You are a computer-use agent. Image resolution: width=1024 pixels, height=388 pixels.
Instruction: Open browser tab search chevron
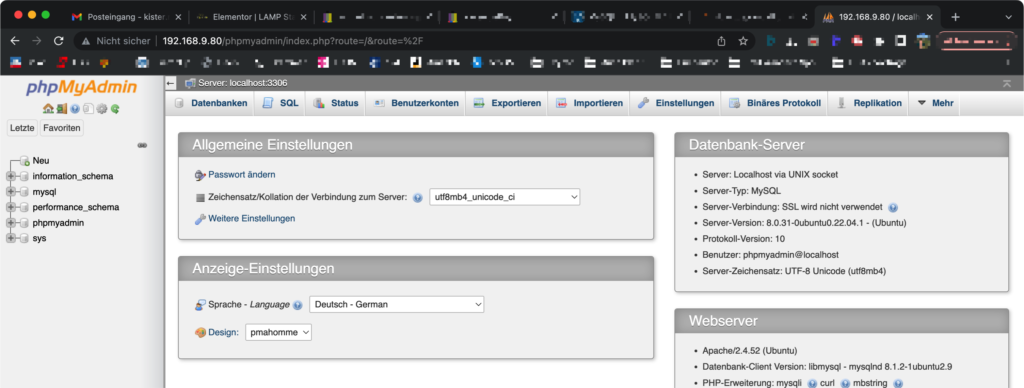(x=1008, y=16)
